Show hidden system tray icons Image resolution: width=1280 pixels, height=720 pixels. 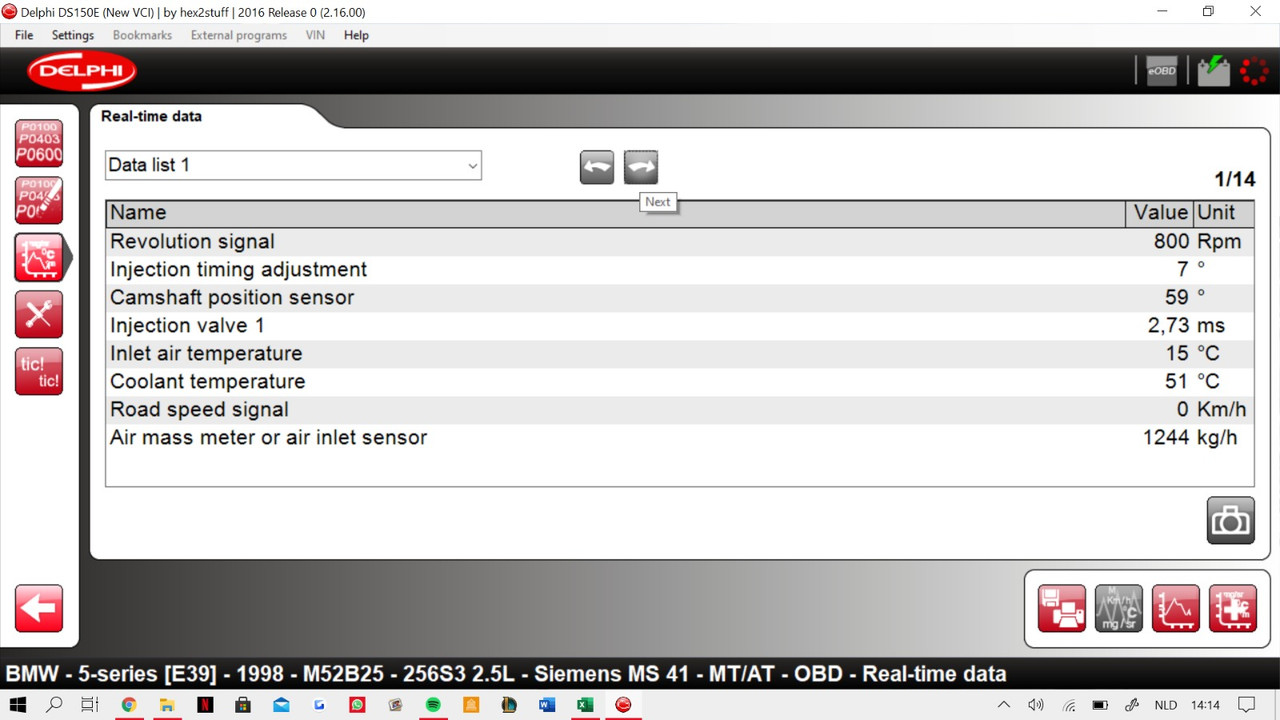1004,705
